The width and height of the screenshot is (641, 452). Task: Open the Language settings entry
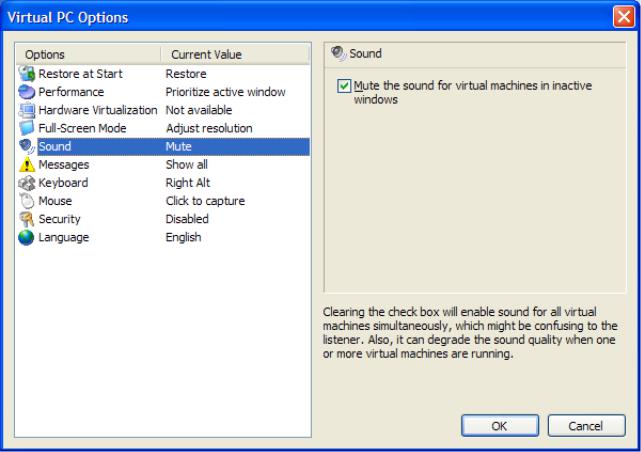tap(164, 237)
